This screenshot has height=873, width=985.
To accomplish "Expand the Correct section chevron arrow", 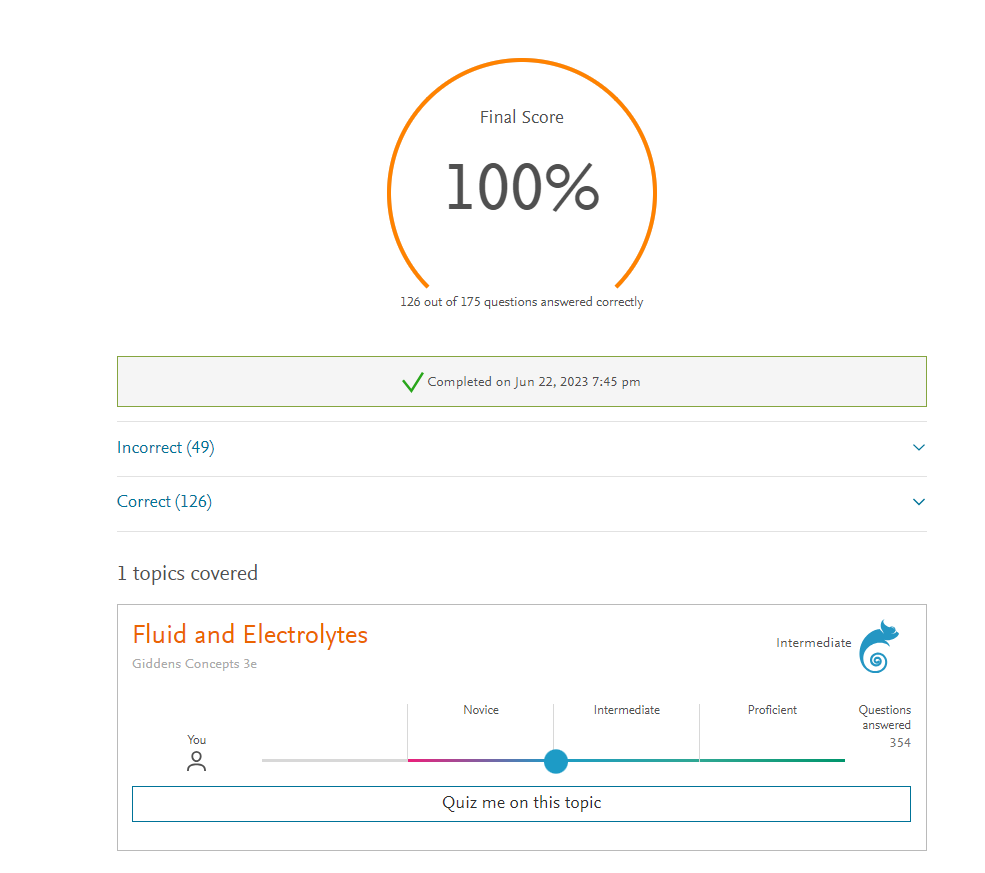I will (x=919, y=502).
